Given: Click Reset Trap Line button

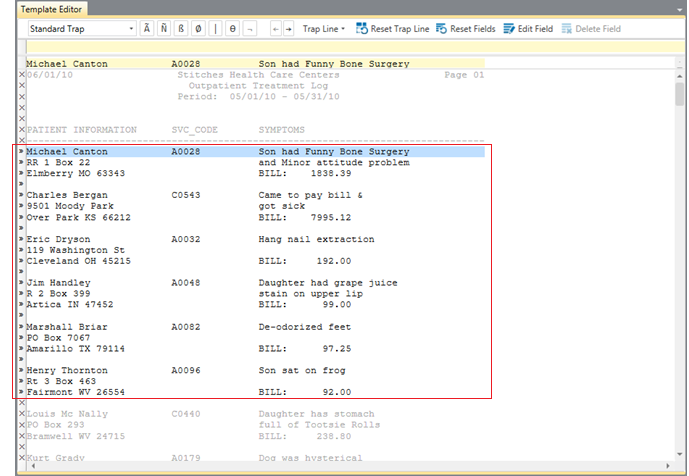Looking at the screenshot, I should coord(392,29).
